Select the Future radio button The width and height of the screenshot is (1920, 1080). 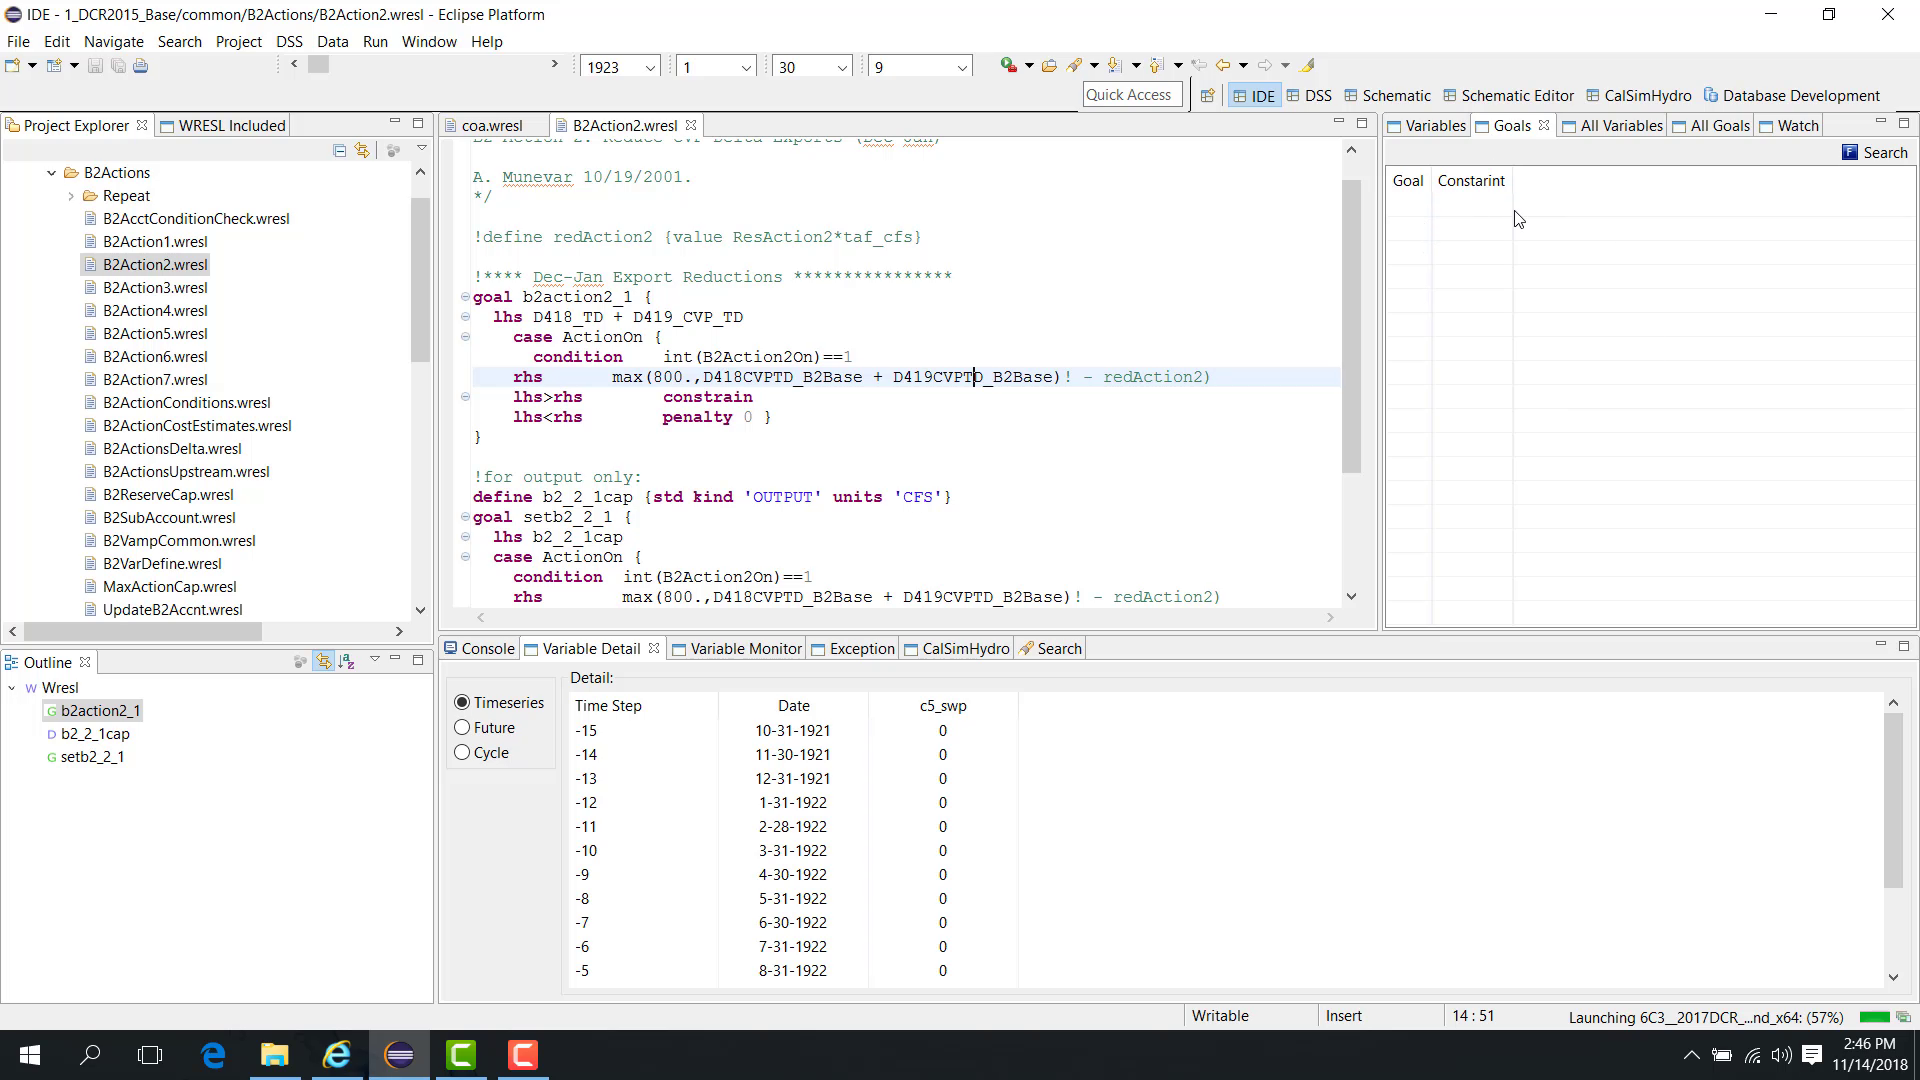pyautogui.click(x=462, y=727)
